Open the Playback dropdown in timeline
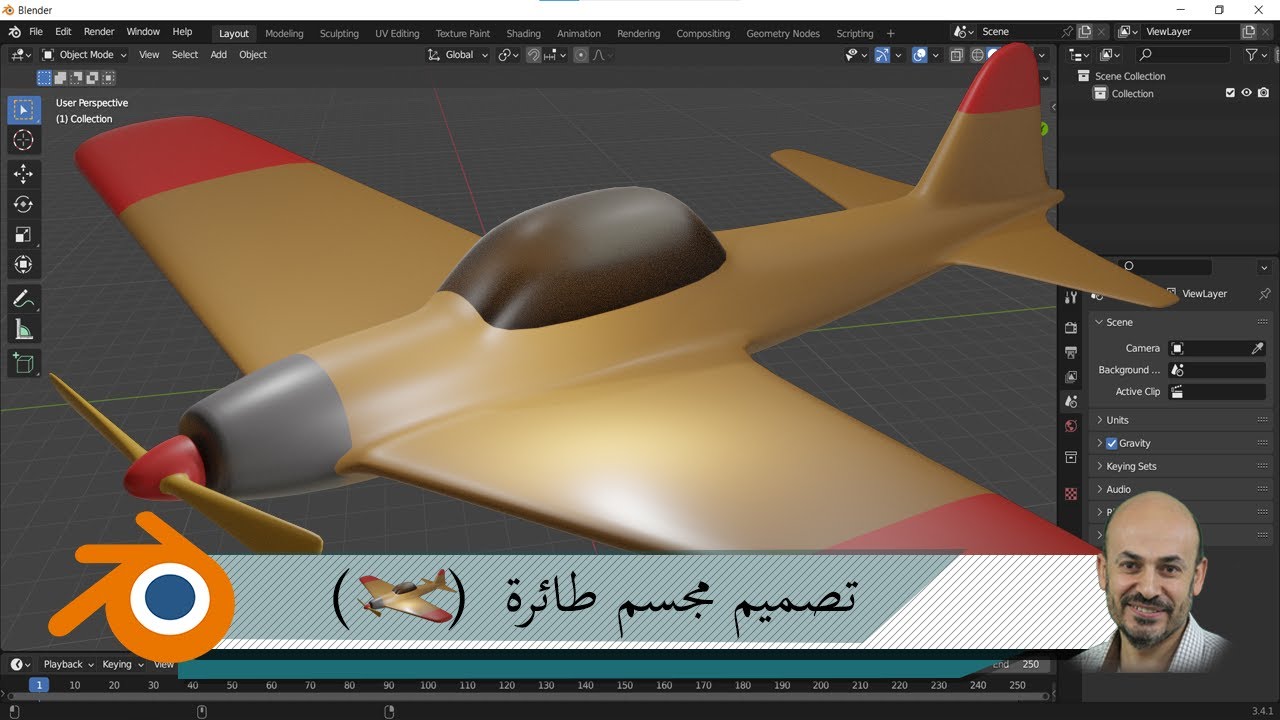Screen dimensions: 1280x720 point(68,664)
